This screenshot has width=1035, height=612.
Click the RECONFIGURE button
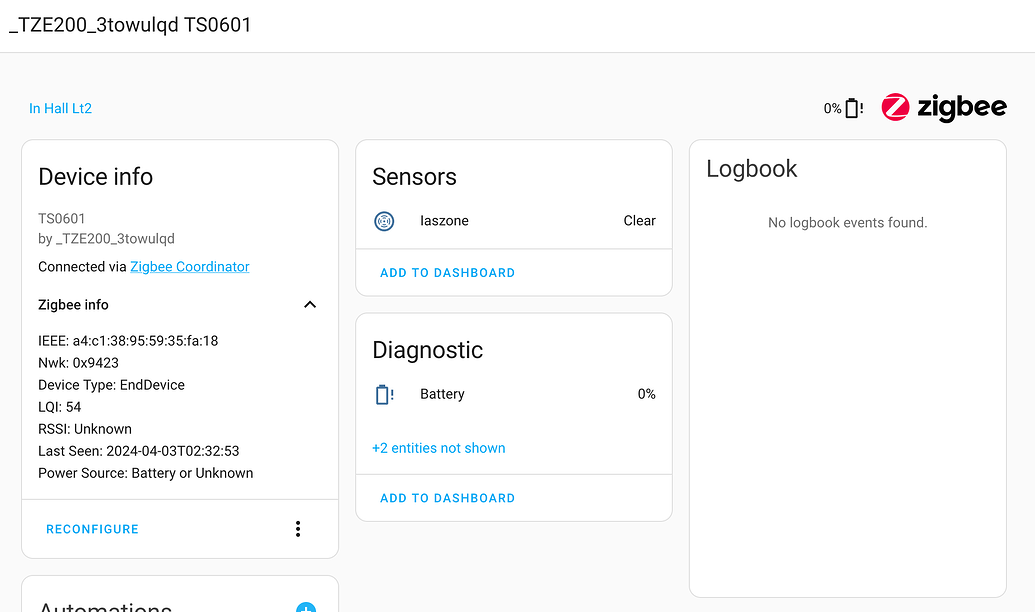point(92,529)
